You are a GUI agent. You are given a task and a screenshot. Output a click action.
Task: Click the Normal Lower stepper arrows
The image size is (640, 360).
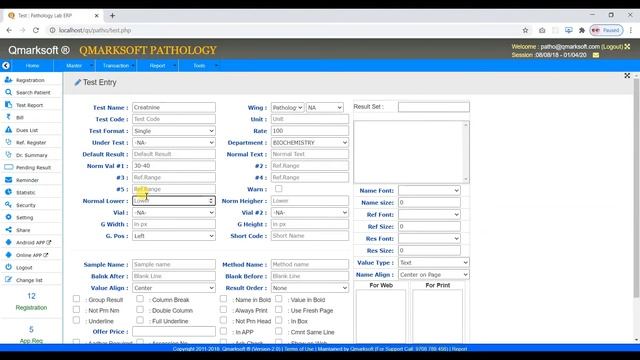pyautogui.click(x=211, y=201)
